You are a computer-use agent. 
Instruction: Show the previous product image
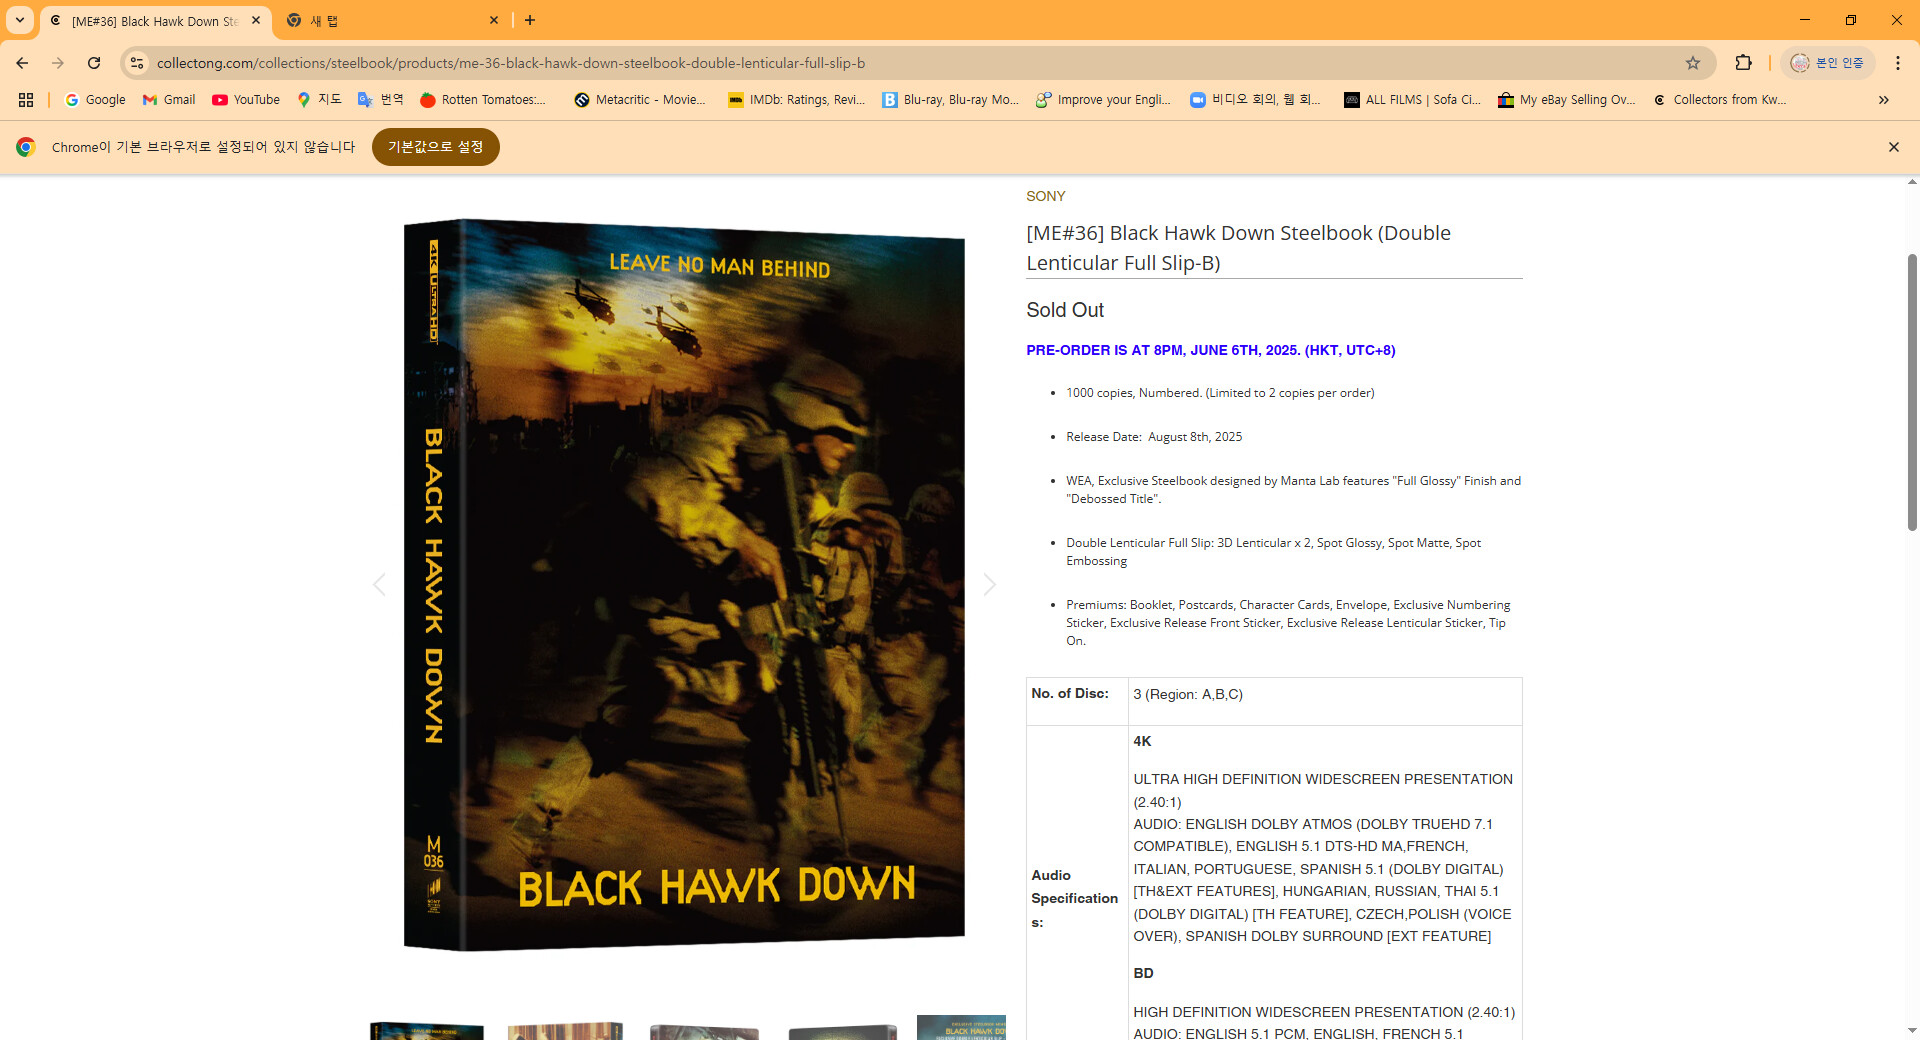tap(379, 585)
